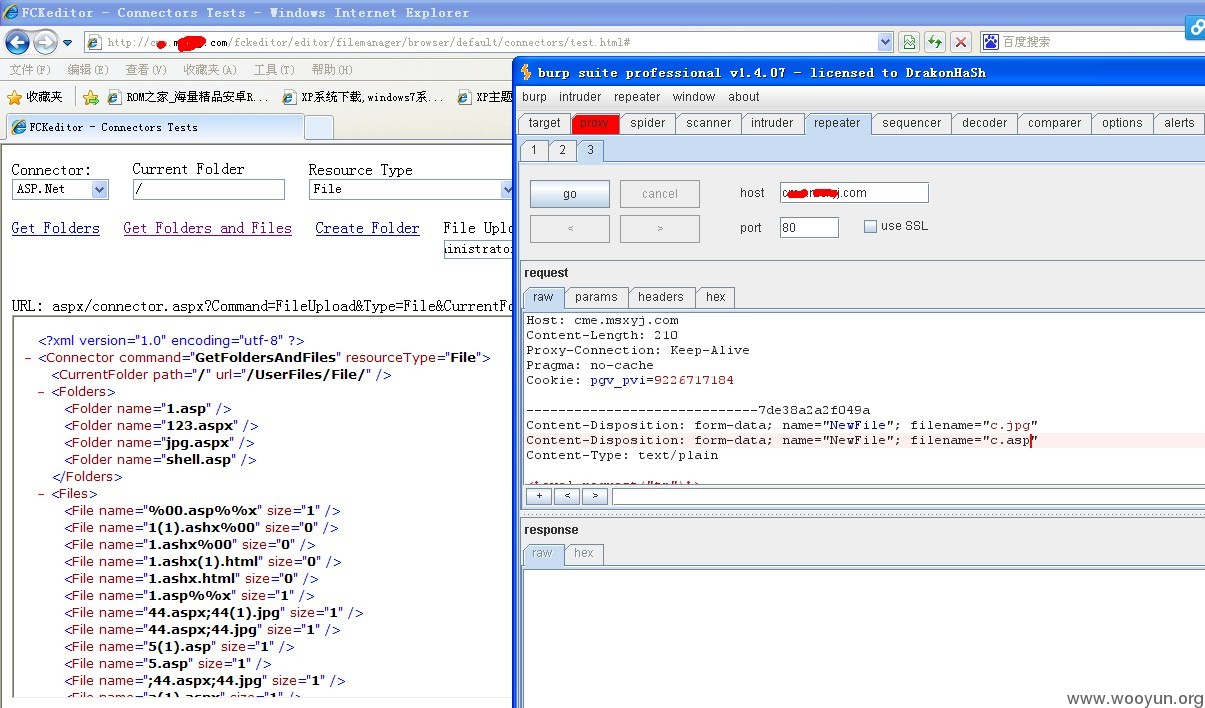1205x708 pixels.
Task: Open the 编辑(E) menu
Action: 88,70
